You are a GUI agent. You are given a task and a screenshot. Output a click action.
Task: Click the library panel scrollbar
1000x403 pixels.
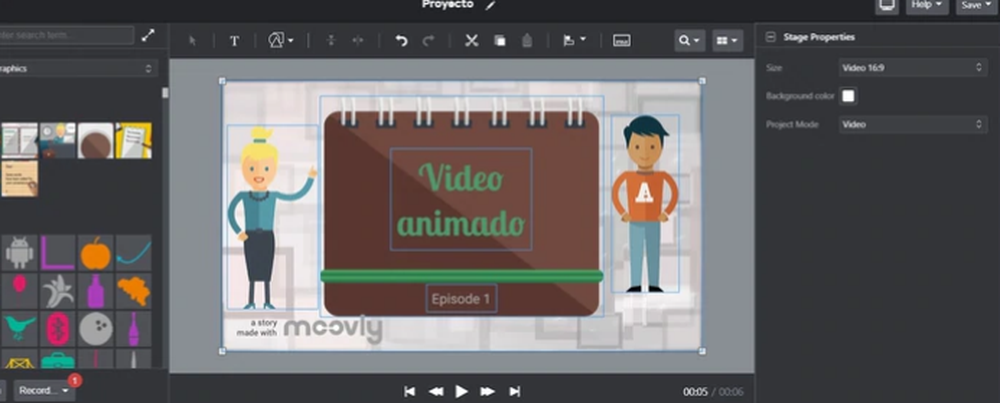click(x=165, y=93)
